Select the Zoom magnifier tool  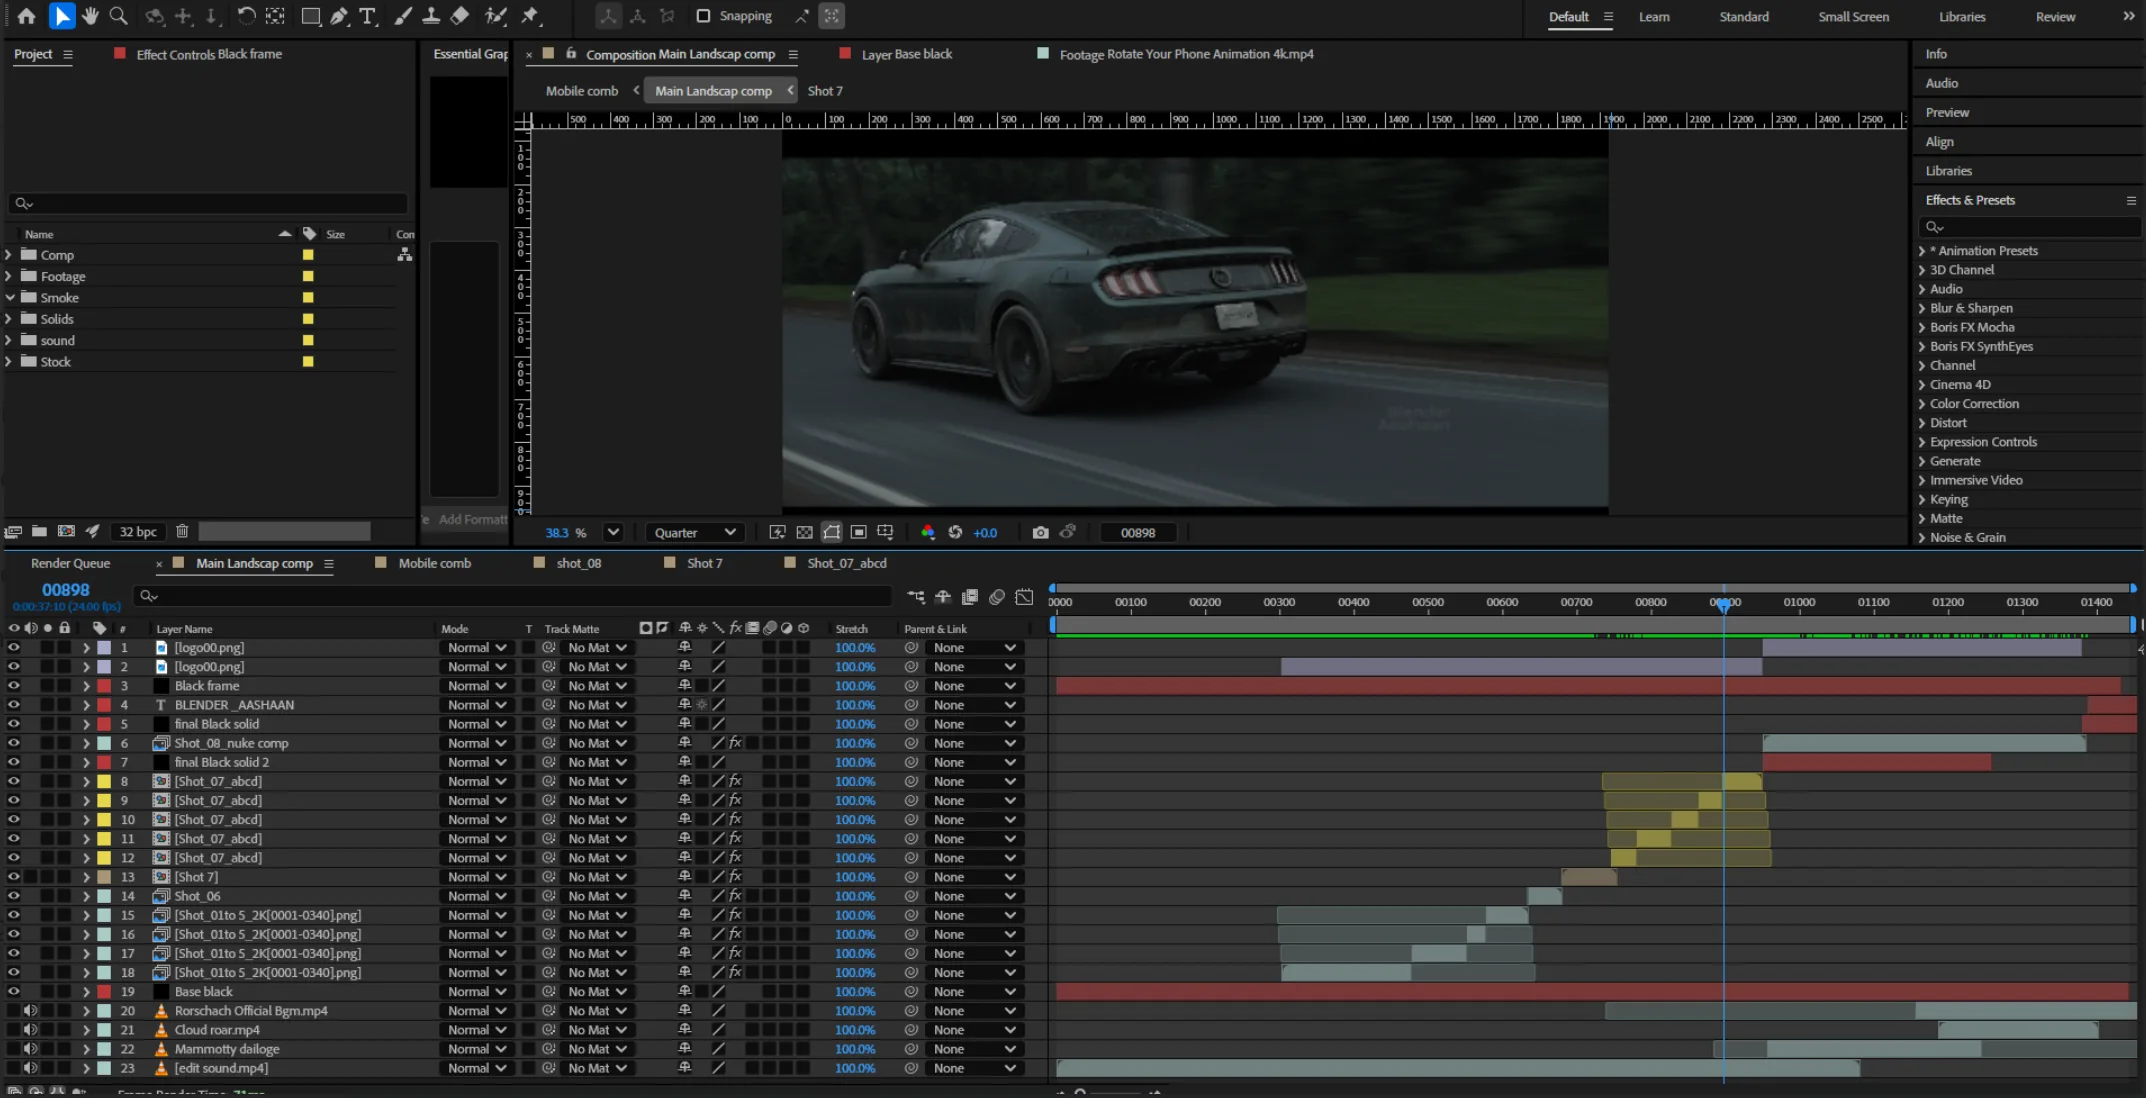pyautogui.click(x=119, y=16)
